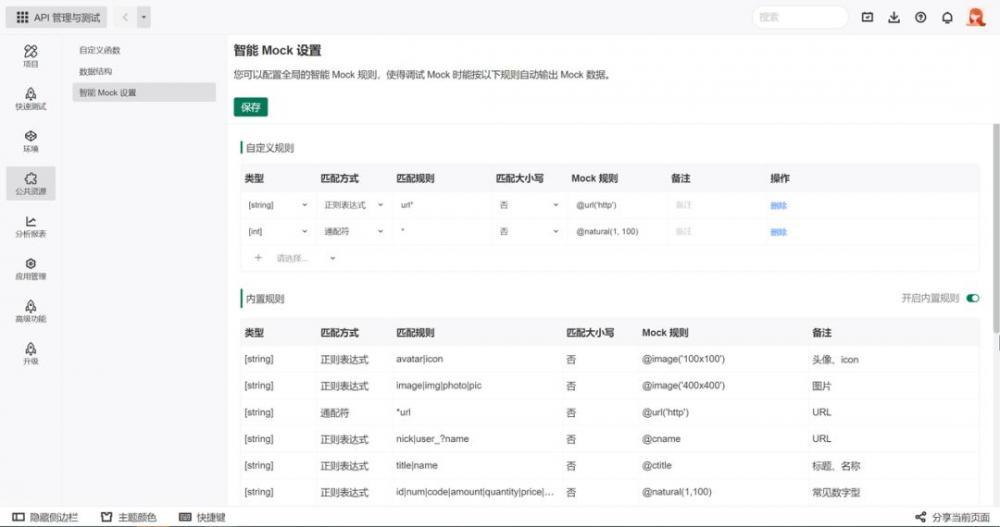The image size is (1000, 527).
Task: Open the user avatar menu
Action: coord(976,17)
